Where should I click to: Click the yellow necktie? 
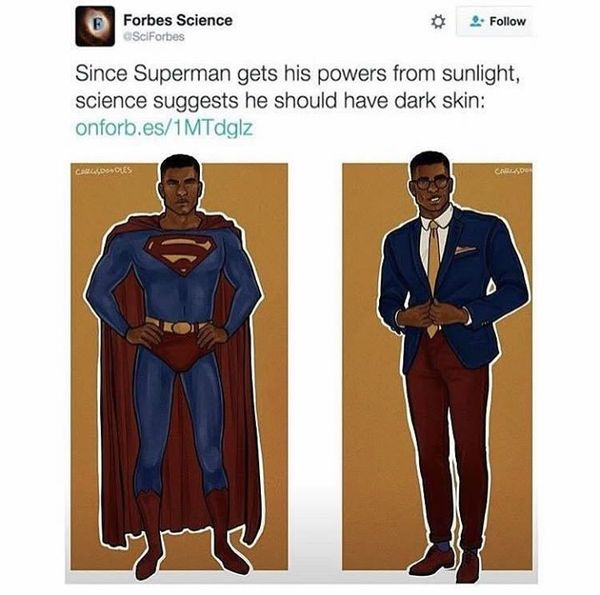(433, 277)
